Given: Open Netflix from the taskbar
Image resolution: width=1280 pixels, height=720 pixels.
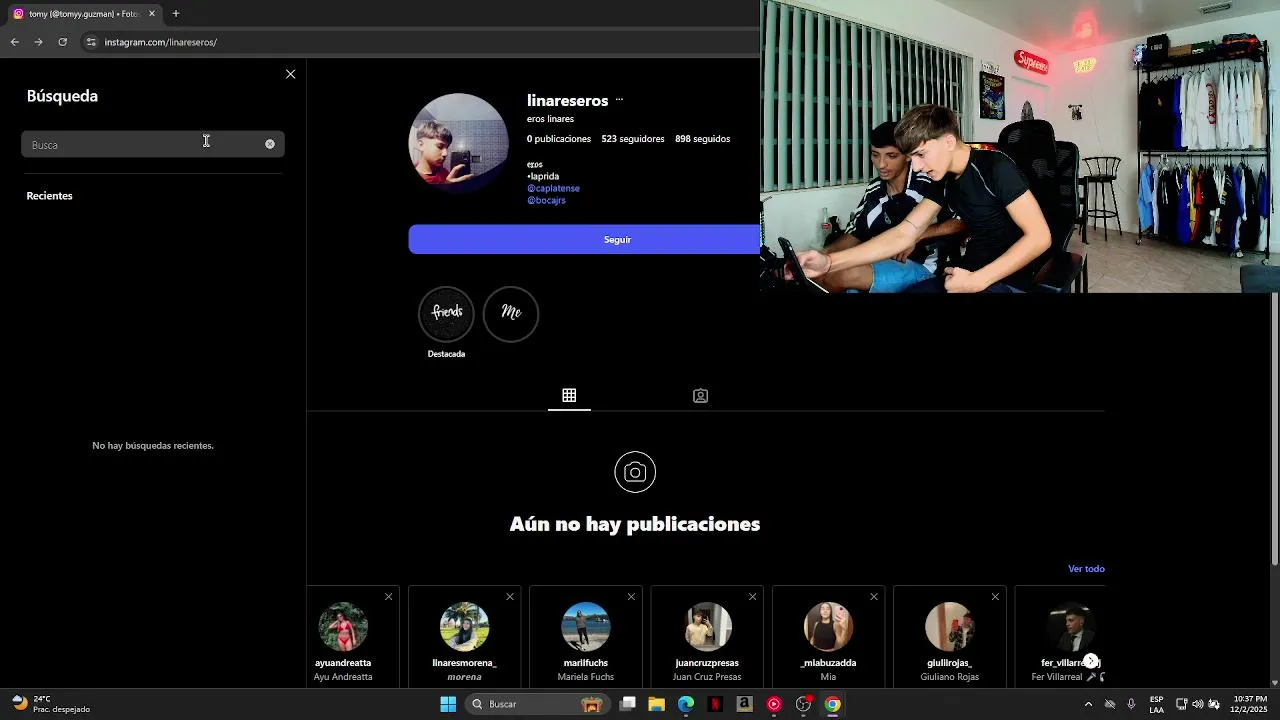Looking at the screenshot, I should 715,704.
